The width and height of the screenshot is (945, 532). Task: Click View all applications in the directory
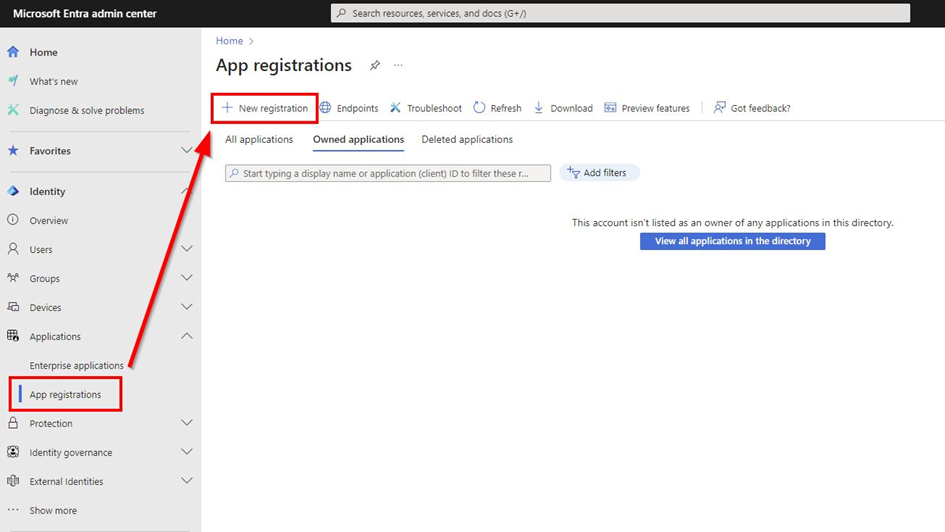(x=732, y=241)
